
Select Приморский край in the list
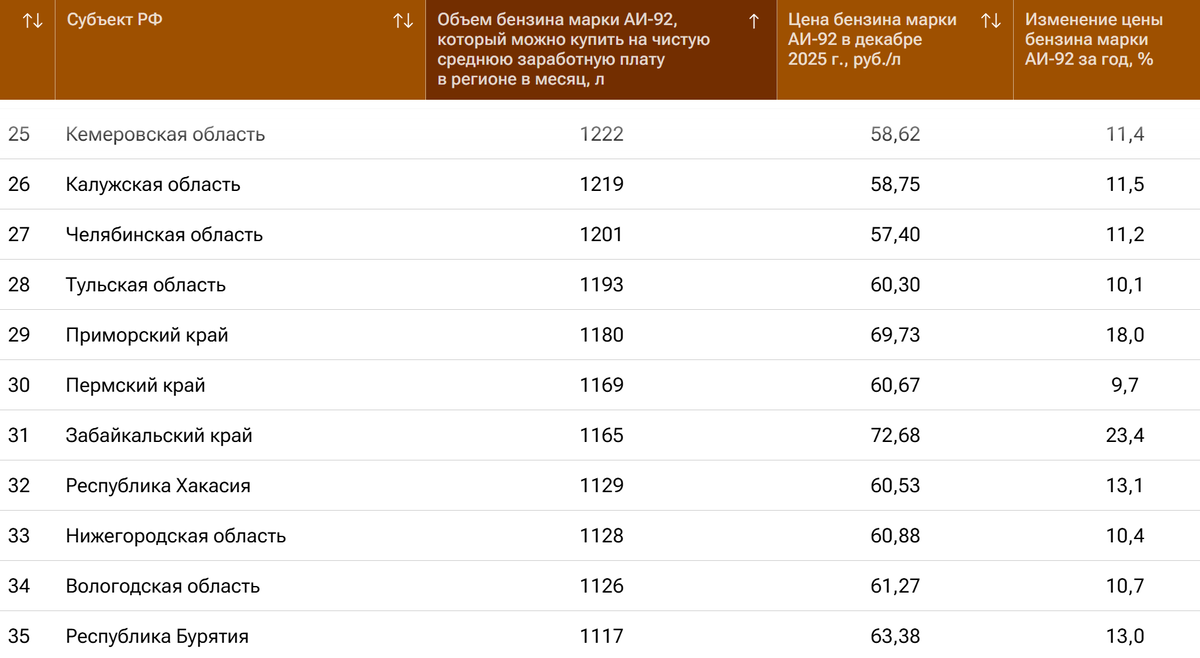pyautogui.click(x=147, y=335)
